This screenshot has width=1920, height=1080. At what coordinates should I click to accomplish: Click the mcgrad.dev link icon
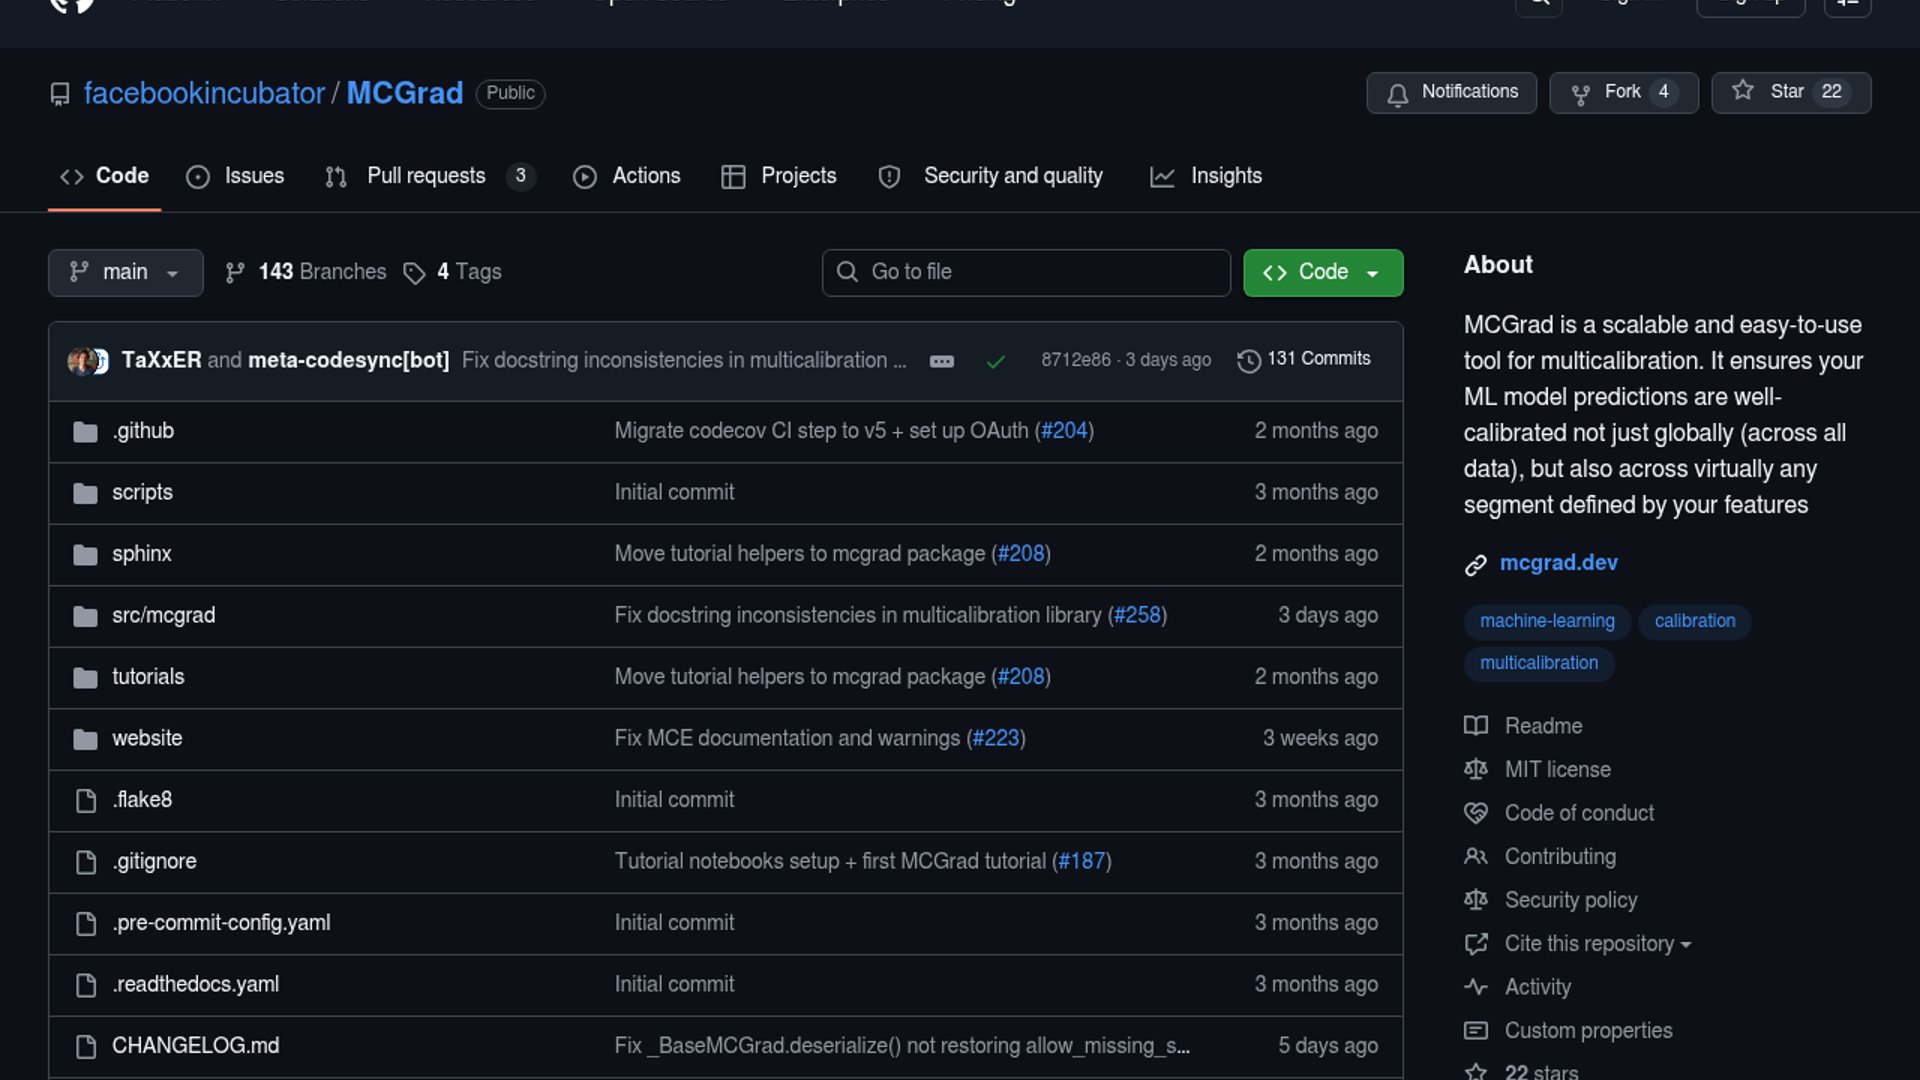[1475, 564]
